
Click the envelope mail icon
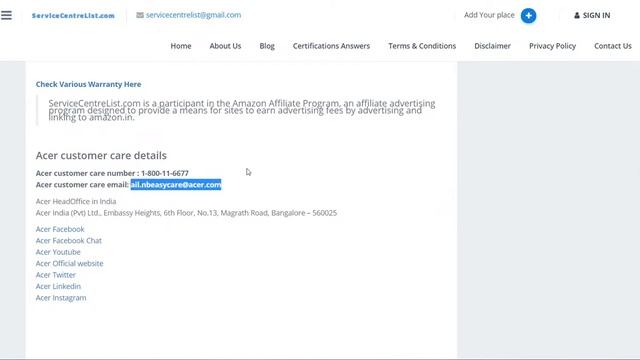(140, 15)
